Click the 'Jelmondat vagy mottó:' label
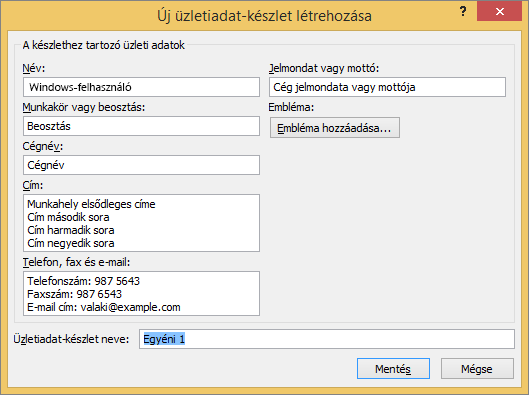Screen dimensions: 529x395 [324, 68]
